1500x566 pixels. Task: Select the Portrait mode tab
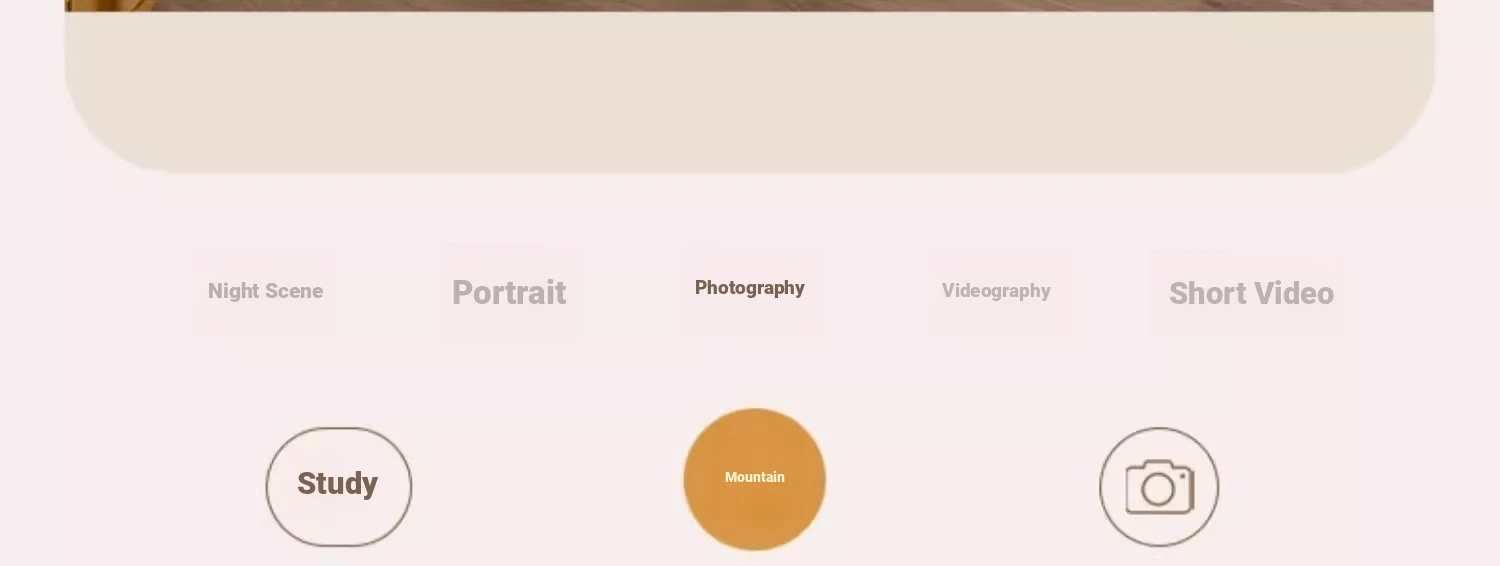click(x=509, y=292)
